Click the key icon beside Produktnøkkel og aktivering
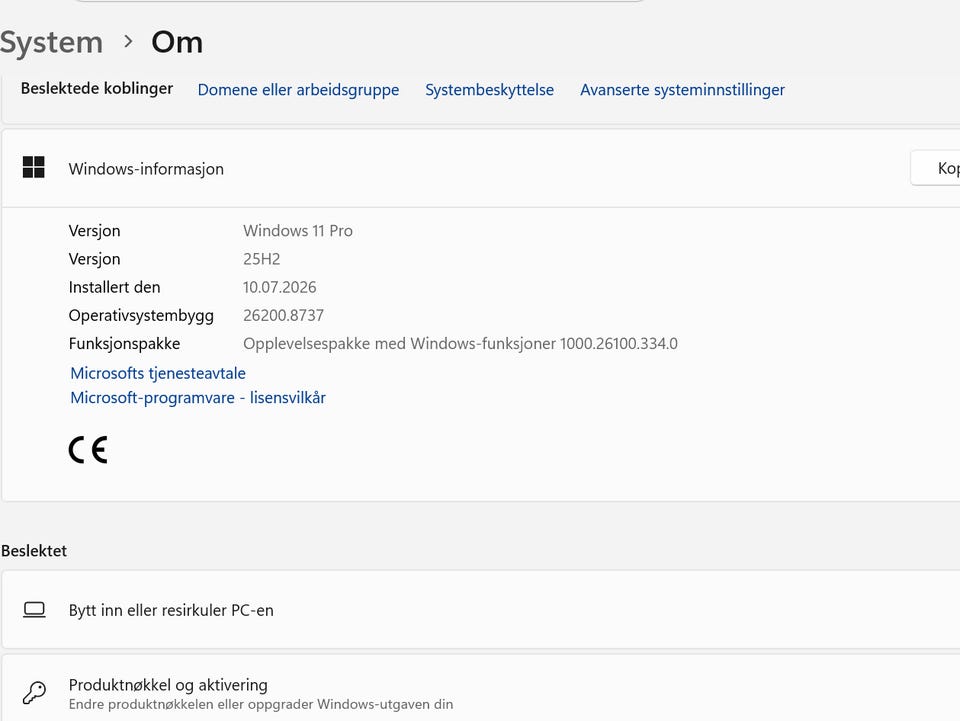 click(34, 693)
